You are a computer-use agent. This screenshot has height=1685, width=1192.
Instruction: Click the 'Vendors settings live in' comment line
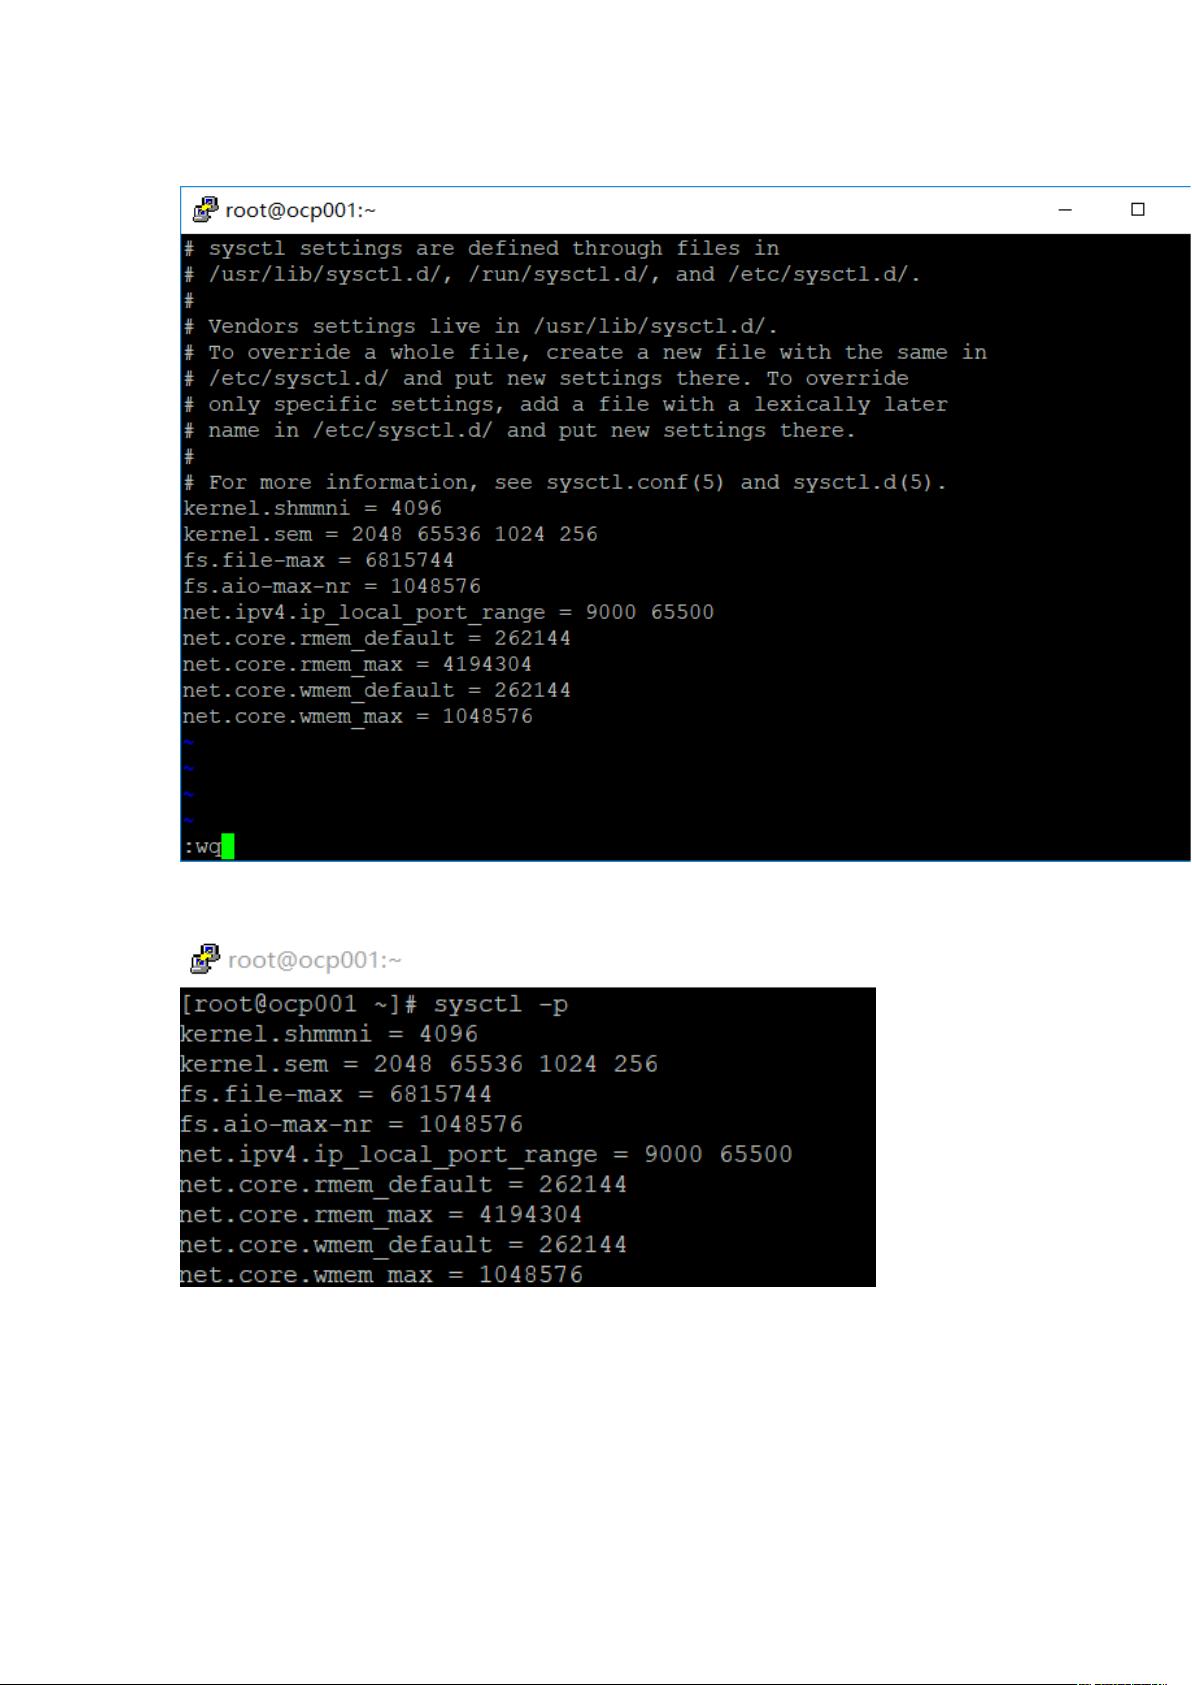(x=481, y=326)
